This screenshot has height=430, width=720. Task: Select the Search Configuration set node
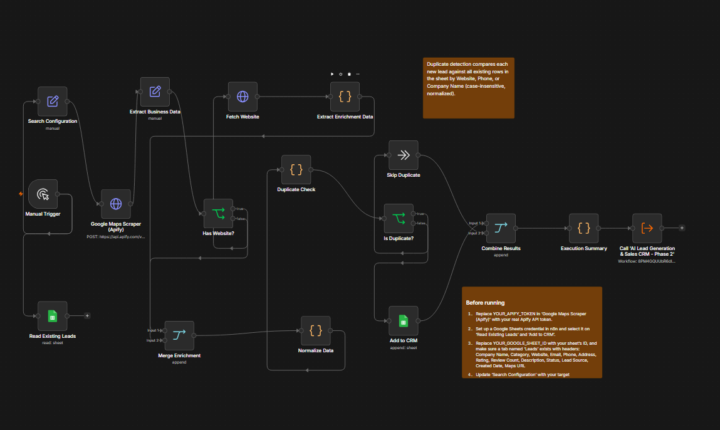tap(52, 101)
